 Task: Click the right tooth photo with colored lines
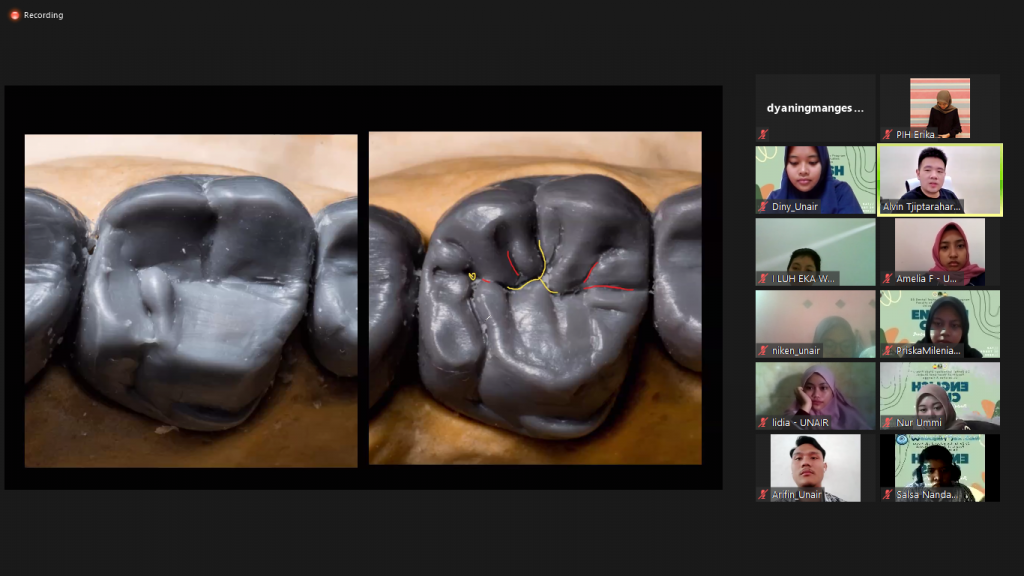coord(535,300)
